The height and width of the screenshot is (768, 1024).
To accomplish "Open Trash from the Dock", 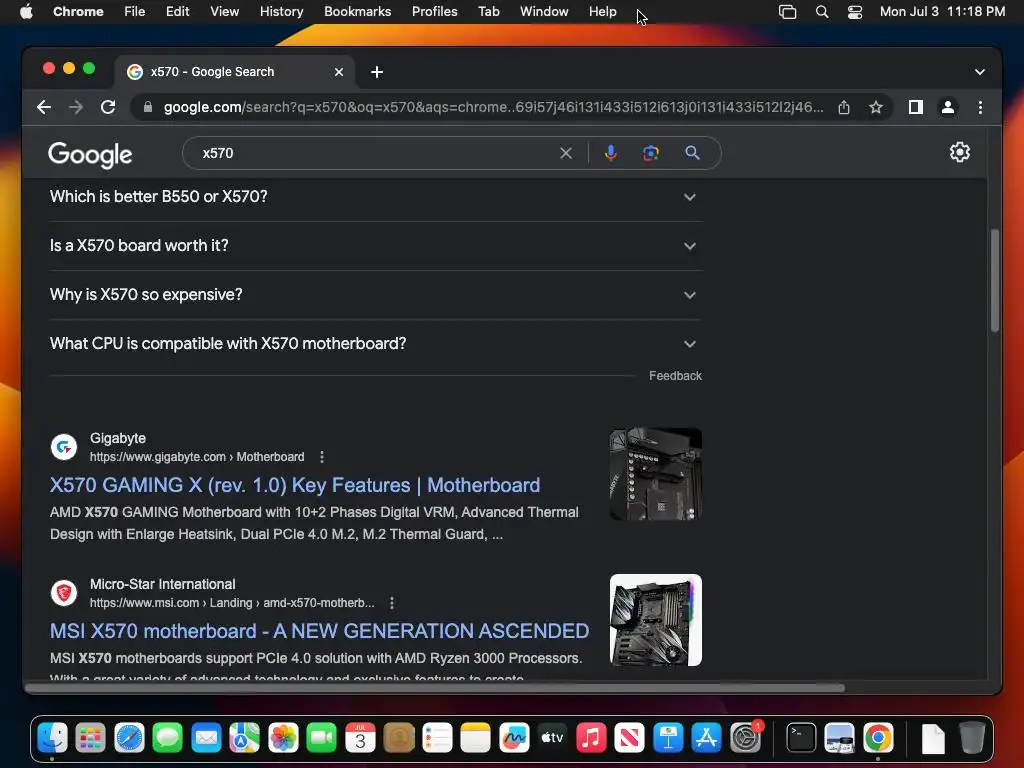I will (x=972, y=739).
